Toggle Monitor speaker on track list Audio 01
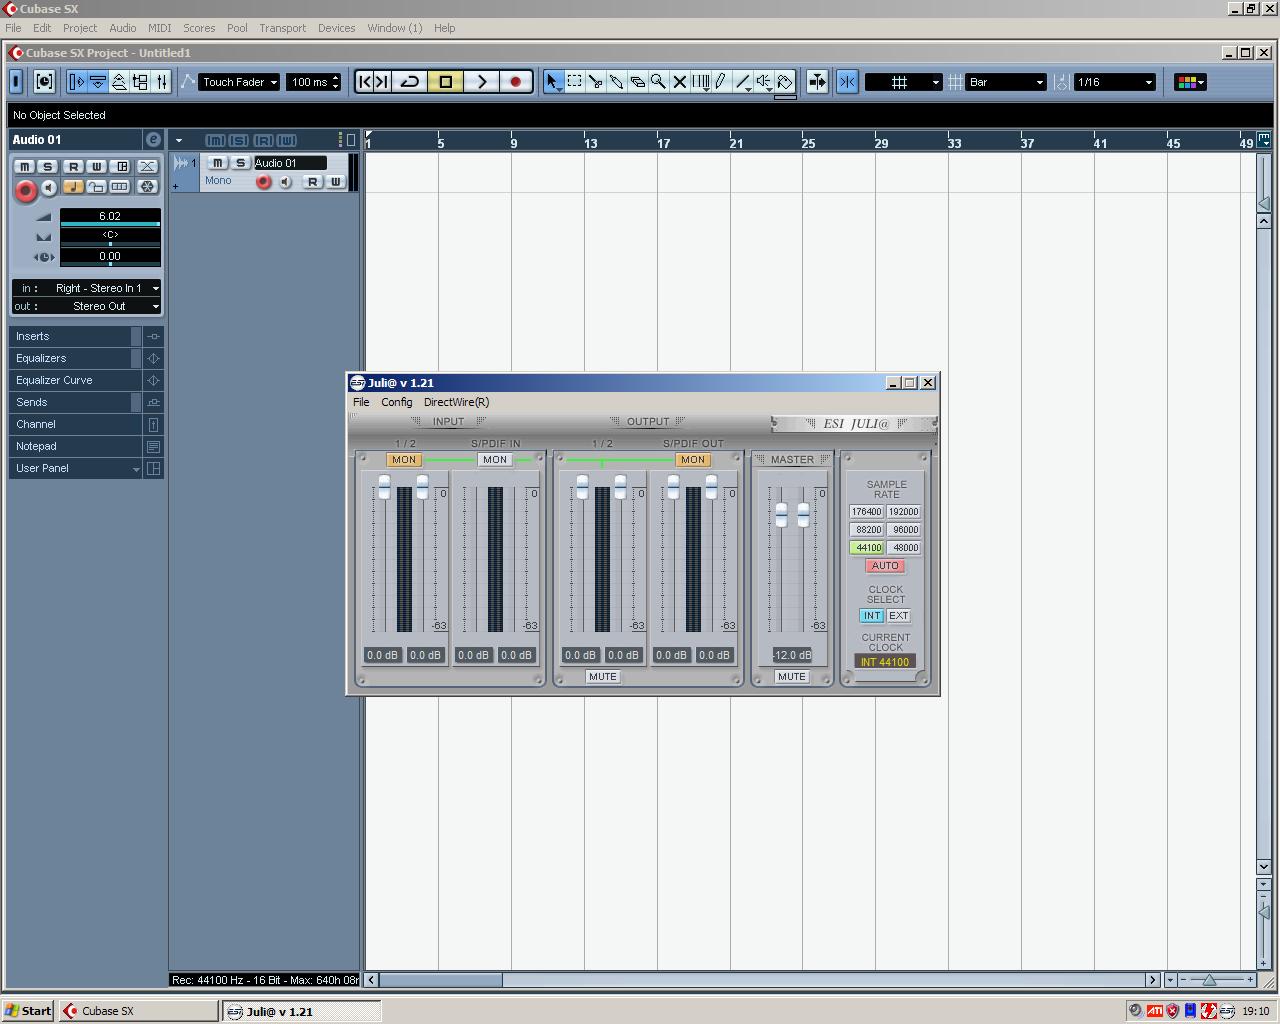 [x=285, y=182]
